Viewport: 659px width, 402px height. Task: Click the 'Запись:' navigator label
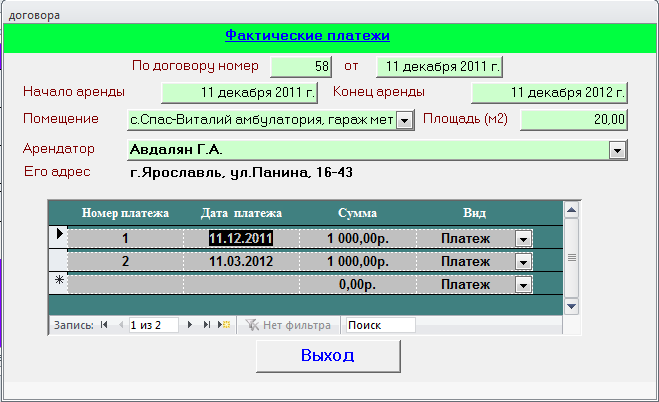[x=74, y=325]
